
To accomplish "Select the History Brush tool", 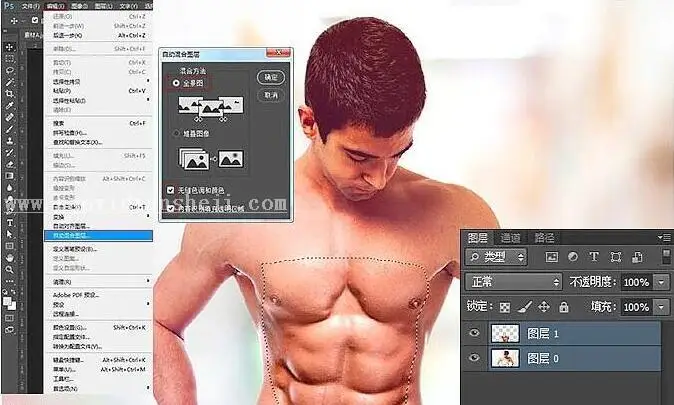I will click(x=9, y=152).
